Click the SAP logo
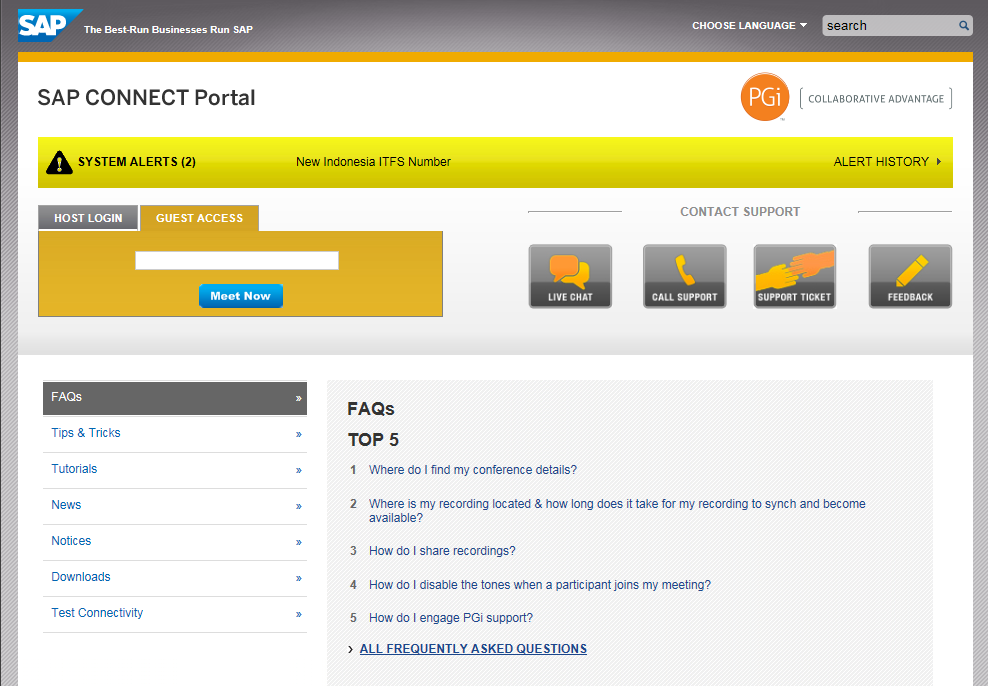988x686 pixels. 47,24
